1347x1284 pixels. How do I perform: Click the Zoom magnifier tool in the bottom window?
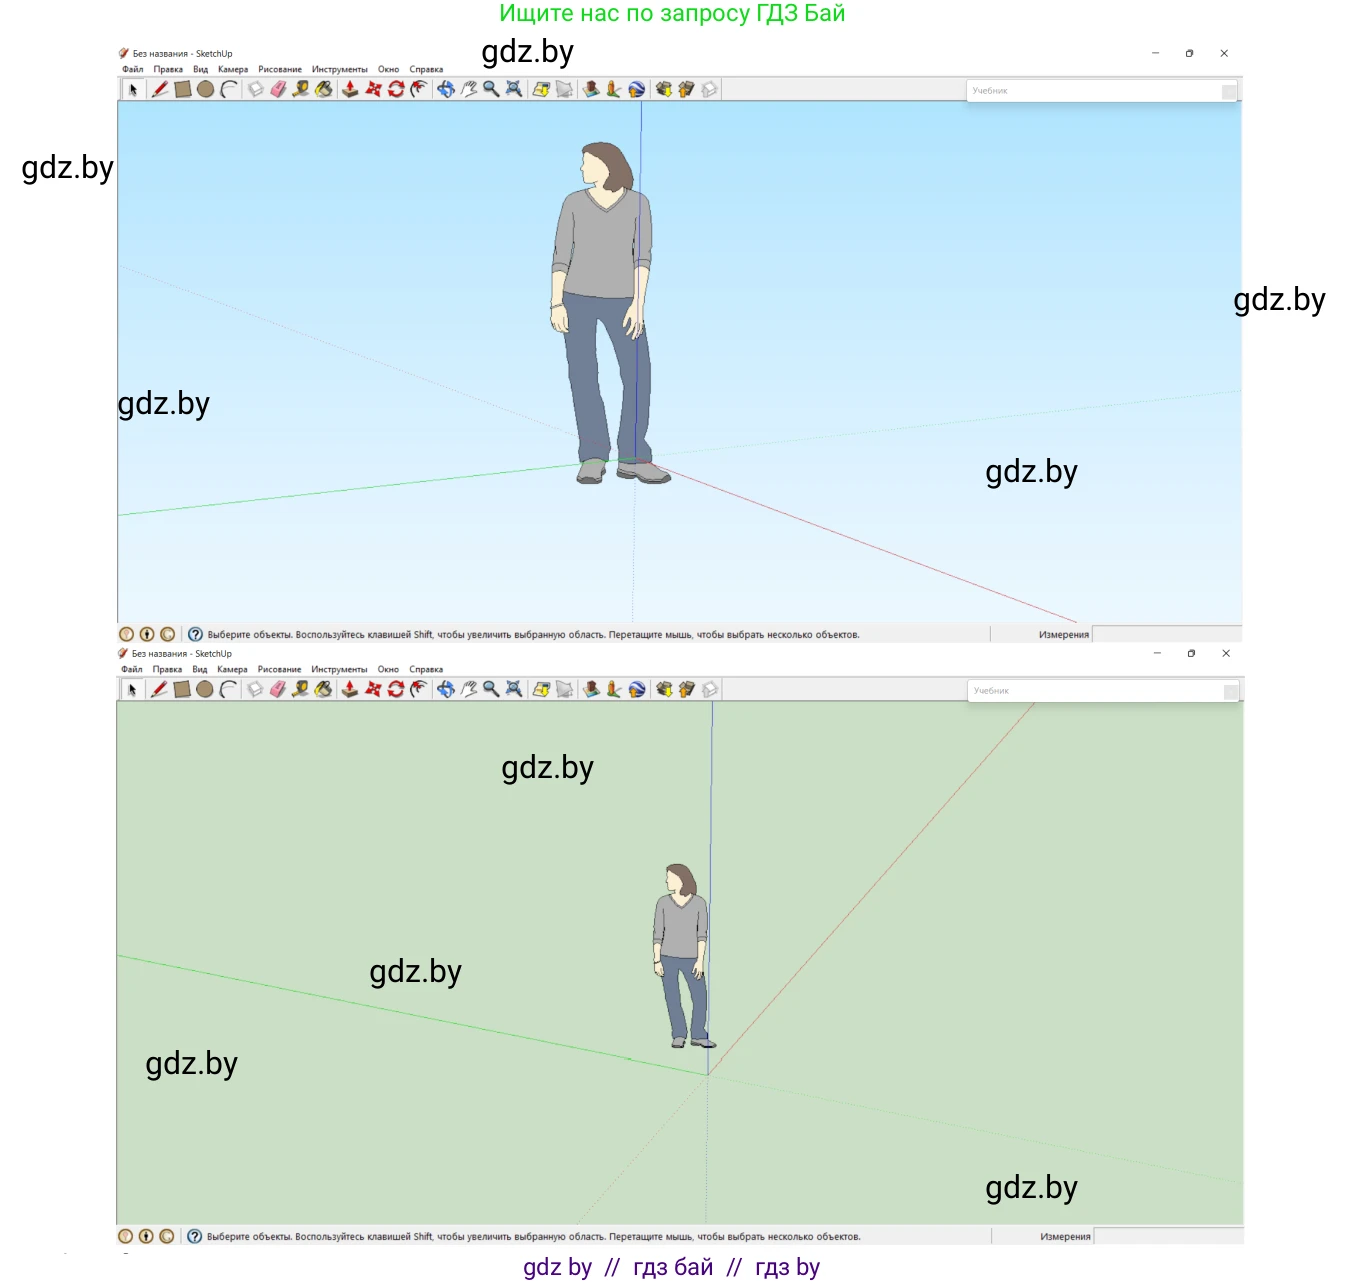[491, 689]
